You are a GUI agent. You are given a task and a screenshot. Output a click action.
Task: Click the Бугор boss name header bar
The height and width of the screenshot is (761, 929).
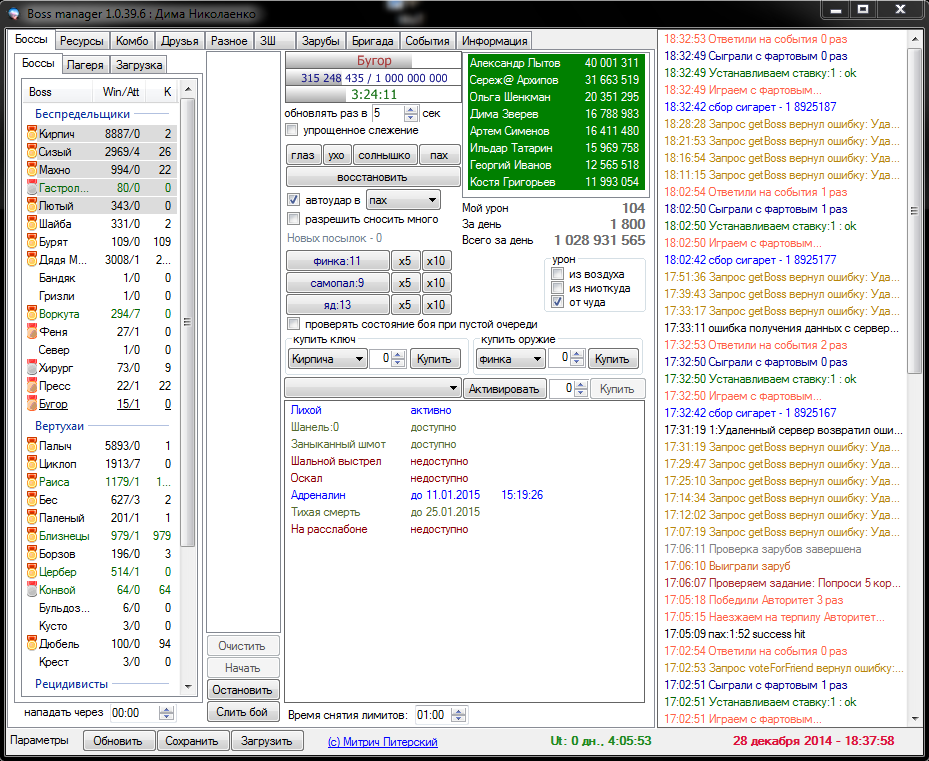coord(373,61)
